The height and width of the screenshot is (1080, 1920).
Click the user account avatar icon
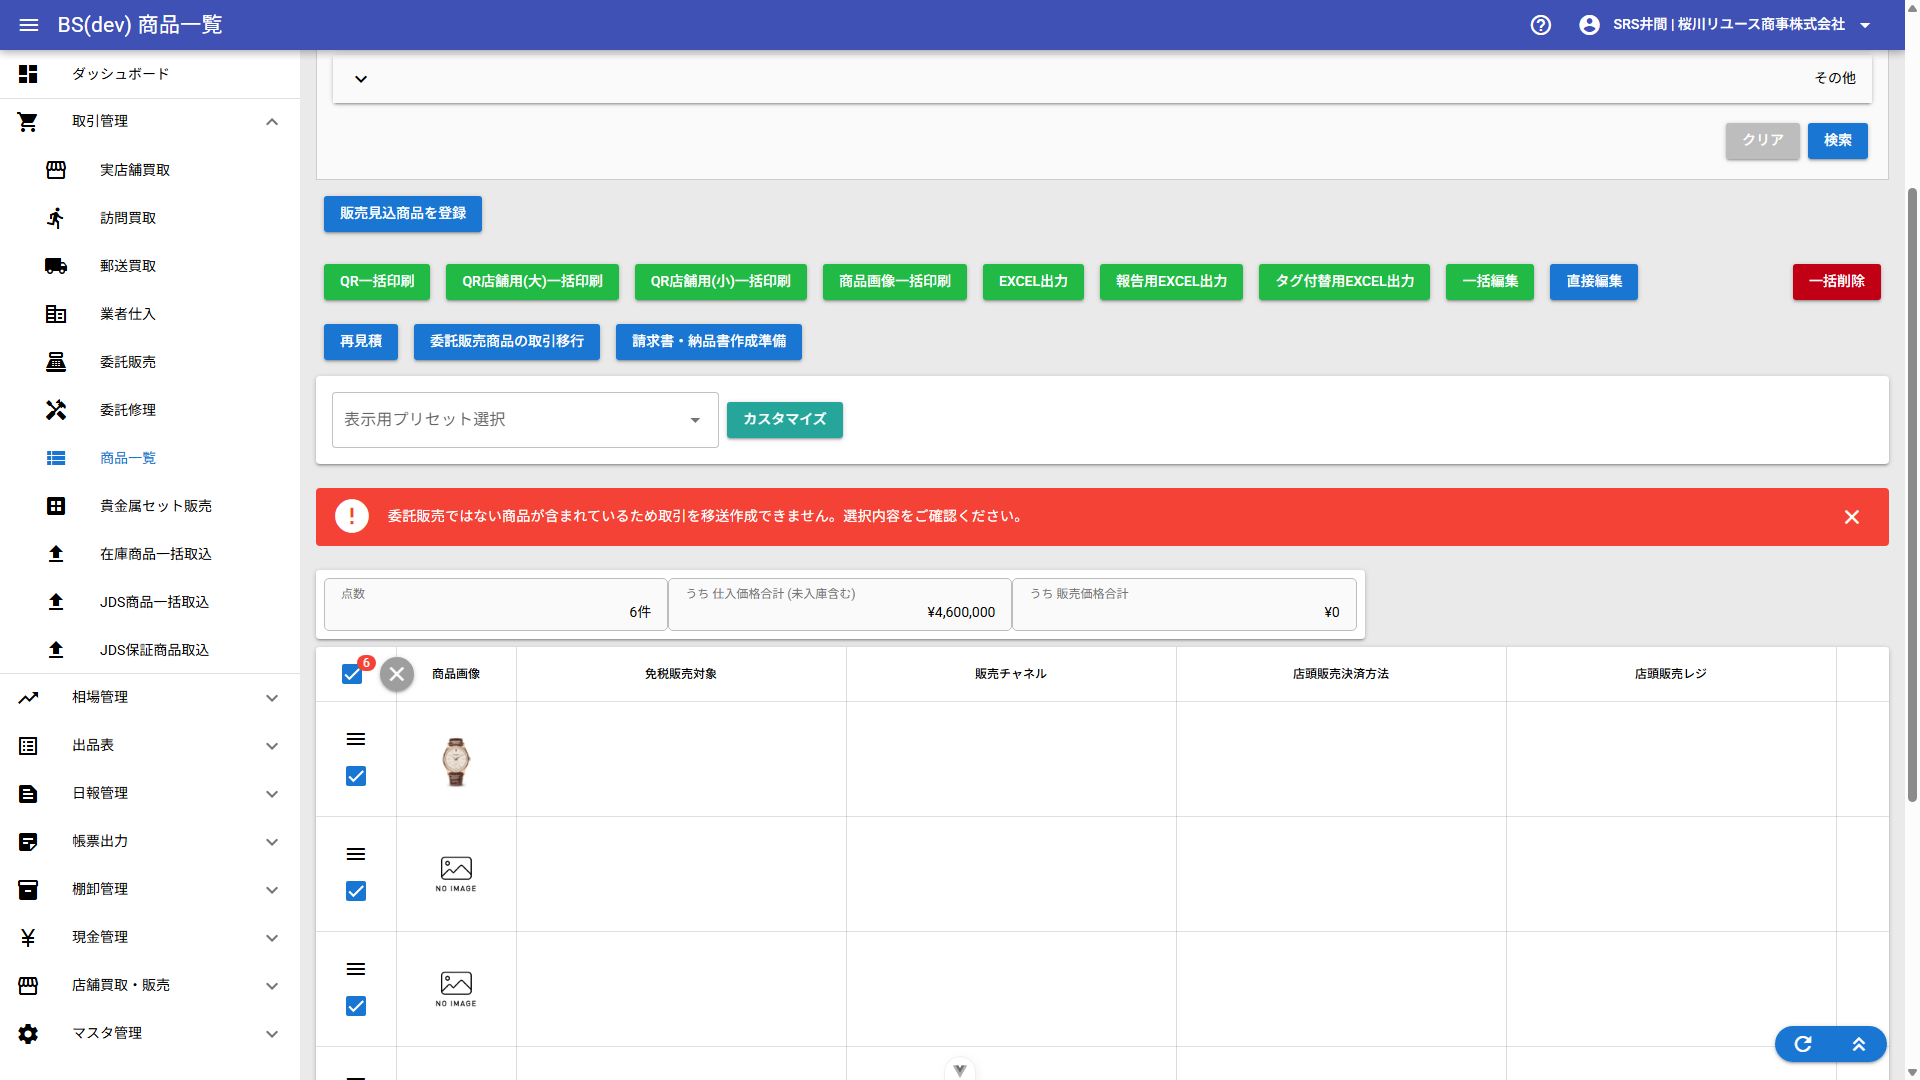point(1589,25)
